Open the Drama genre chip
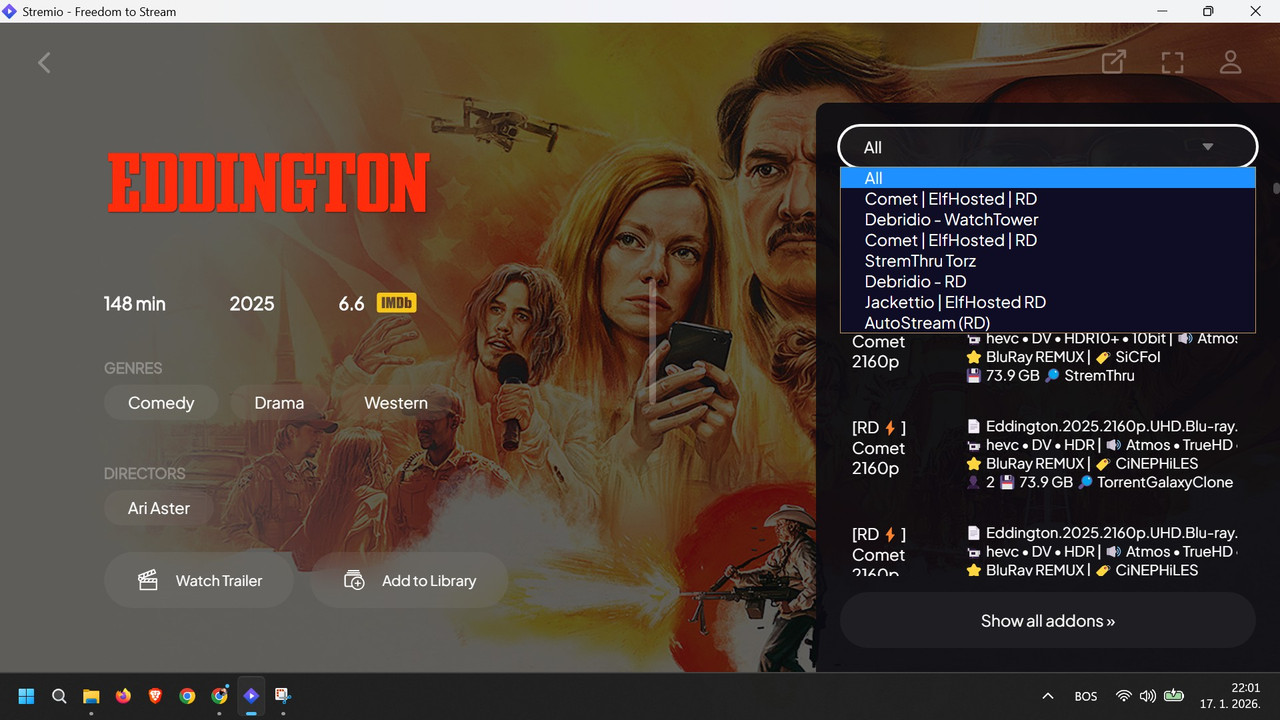The height and width of the screenshot is (720, 1280). (279, 403)
